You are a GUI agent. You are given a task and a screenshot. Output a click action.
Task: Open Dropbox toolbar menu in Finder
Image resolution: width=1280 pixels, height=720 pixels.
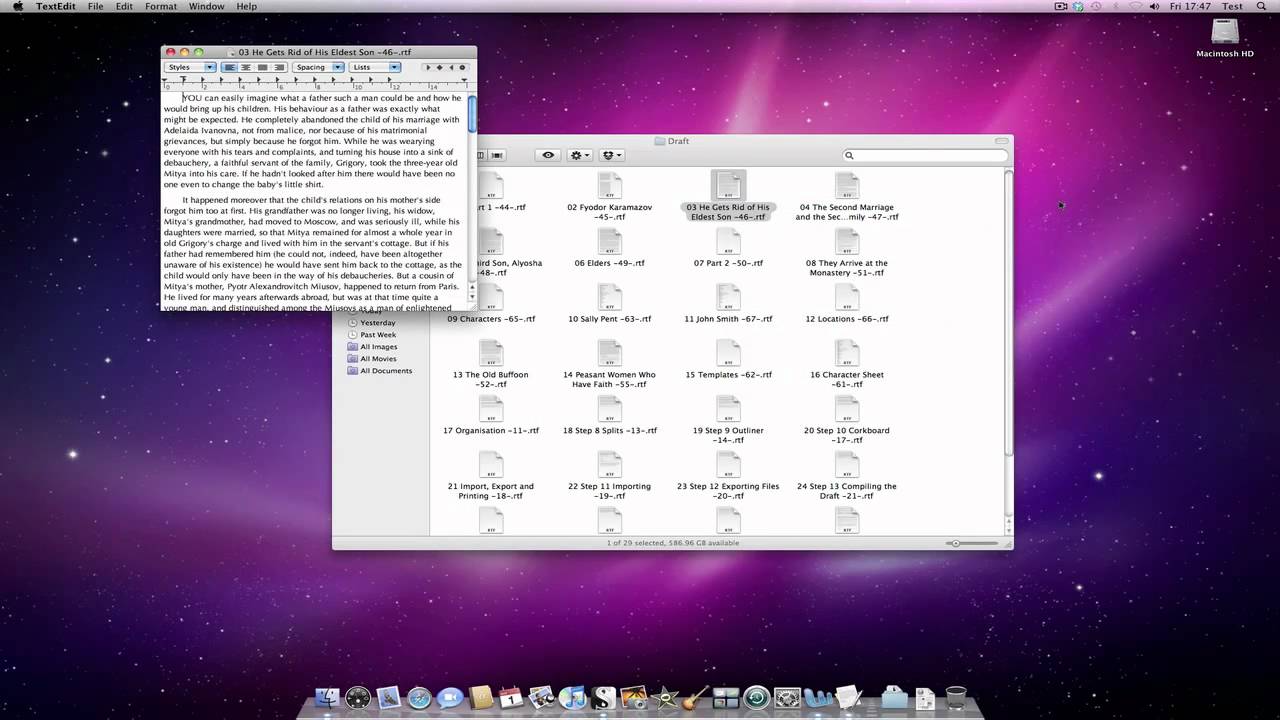coord(611,155)
